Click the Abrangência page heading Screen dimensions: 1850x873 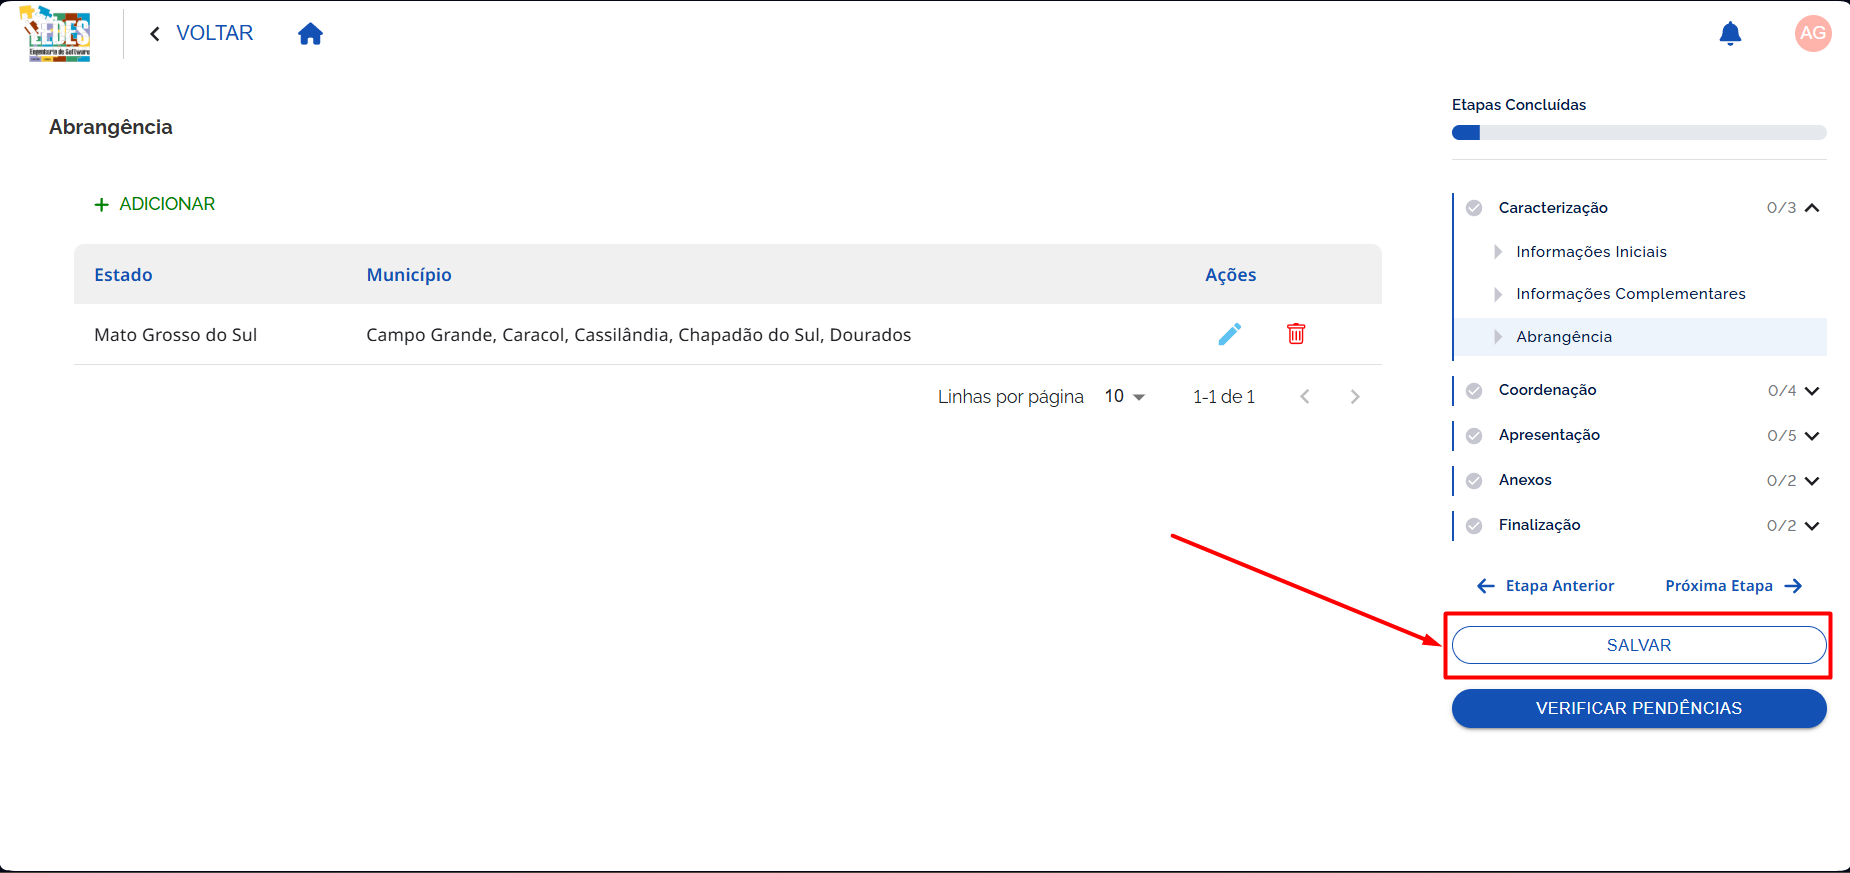(111, 127)
